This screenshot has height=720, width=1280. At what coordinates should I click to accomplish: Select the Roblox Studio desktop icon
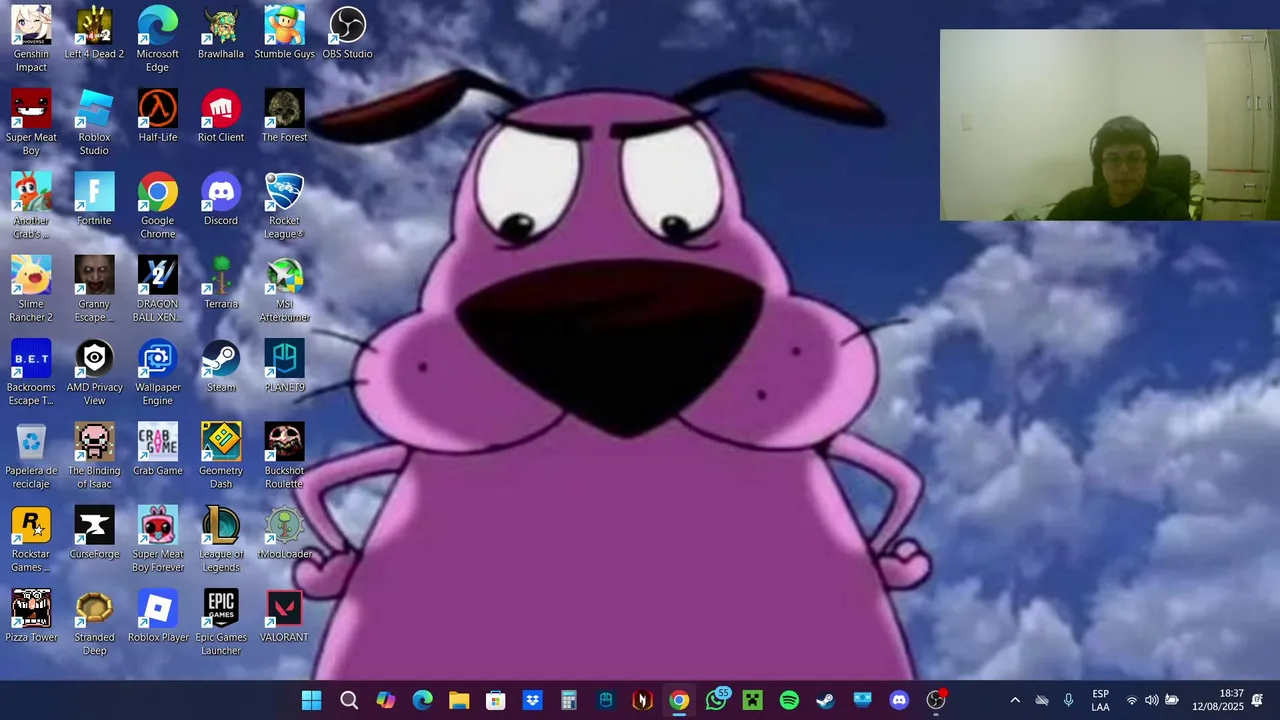94,123
